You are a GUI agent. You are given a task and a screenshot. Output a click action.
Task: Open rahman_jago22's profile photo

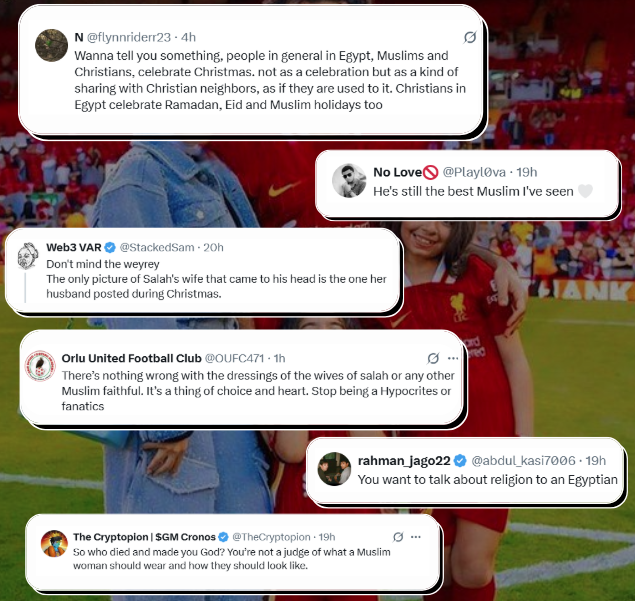click(x=334, y=469)
